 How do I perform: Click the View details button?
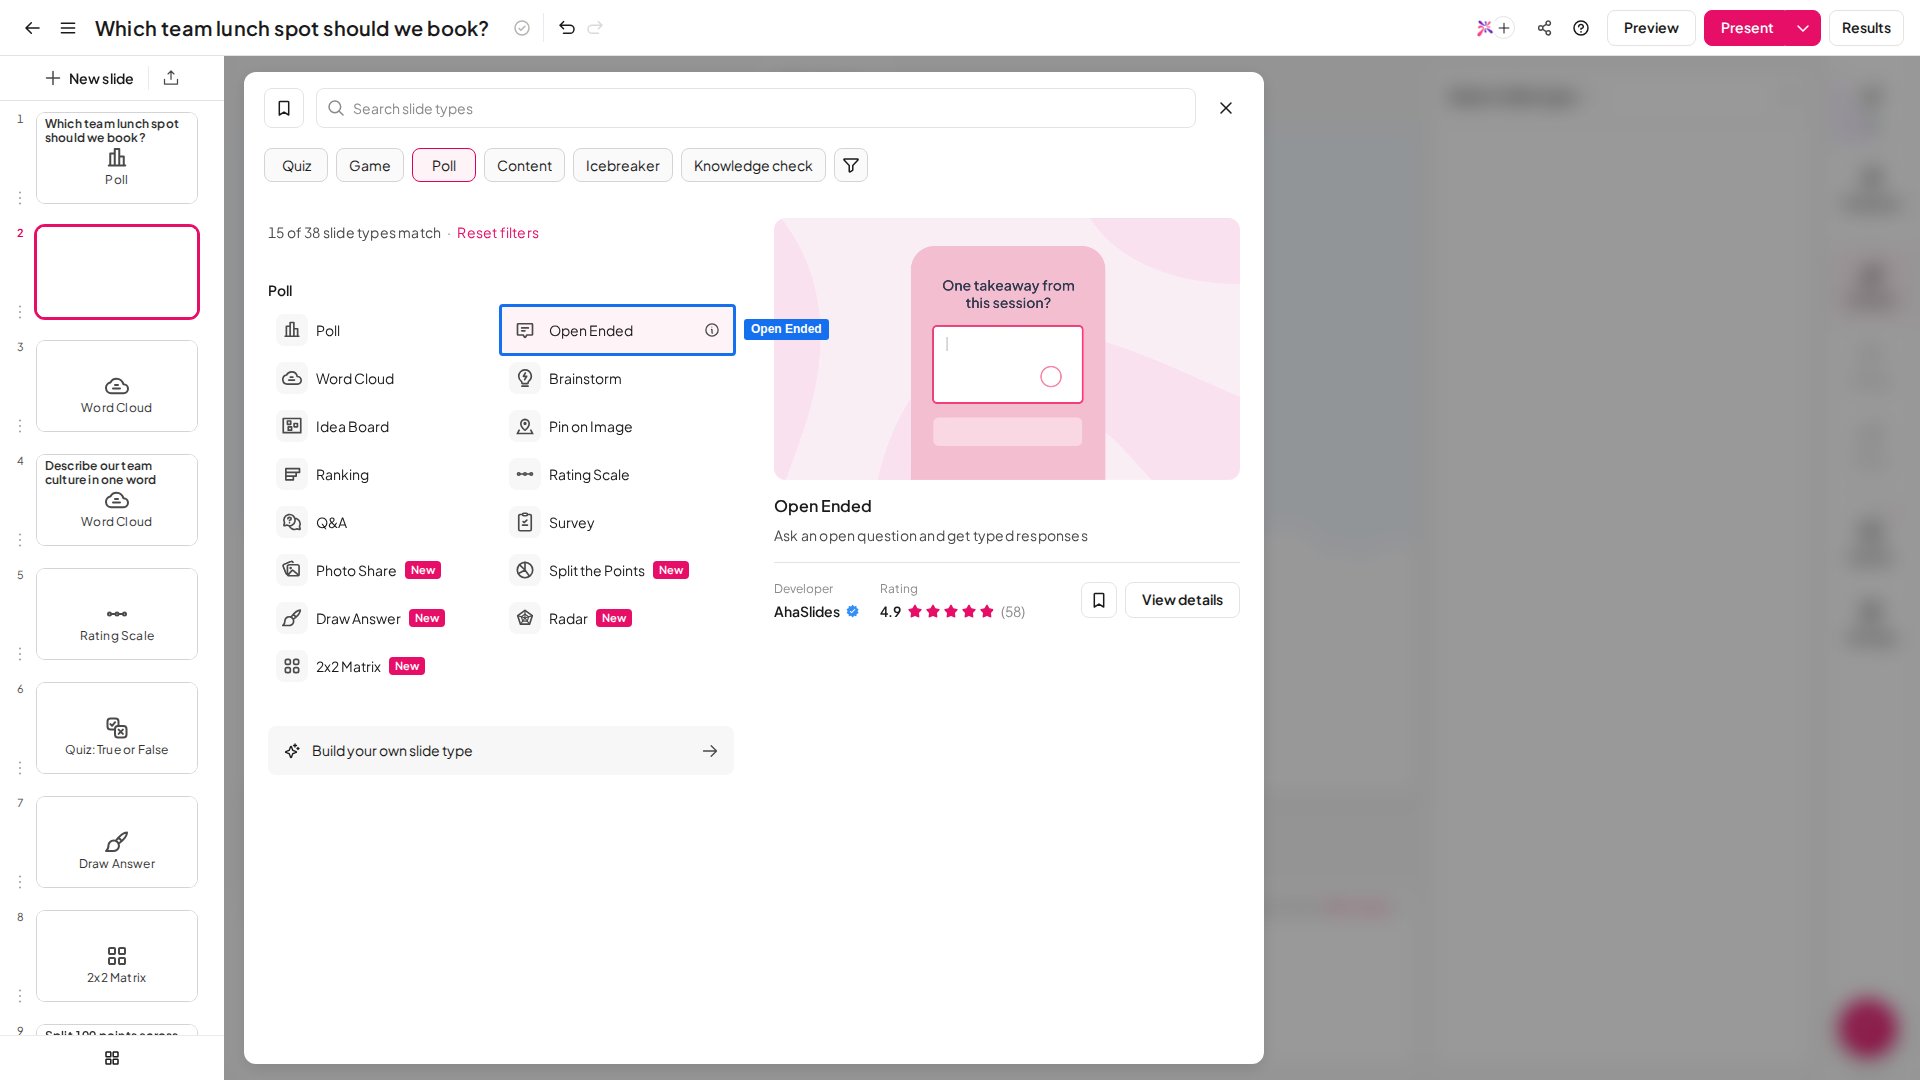1182,600
